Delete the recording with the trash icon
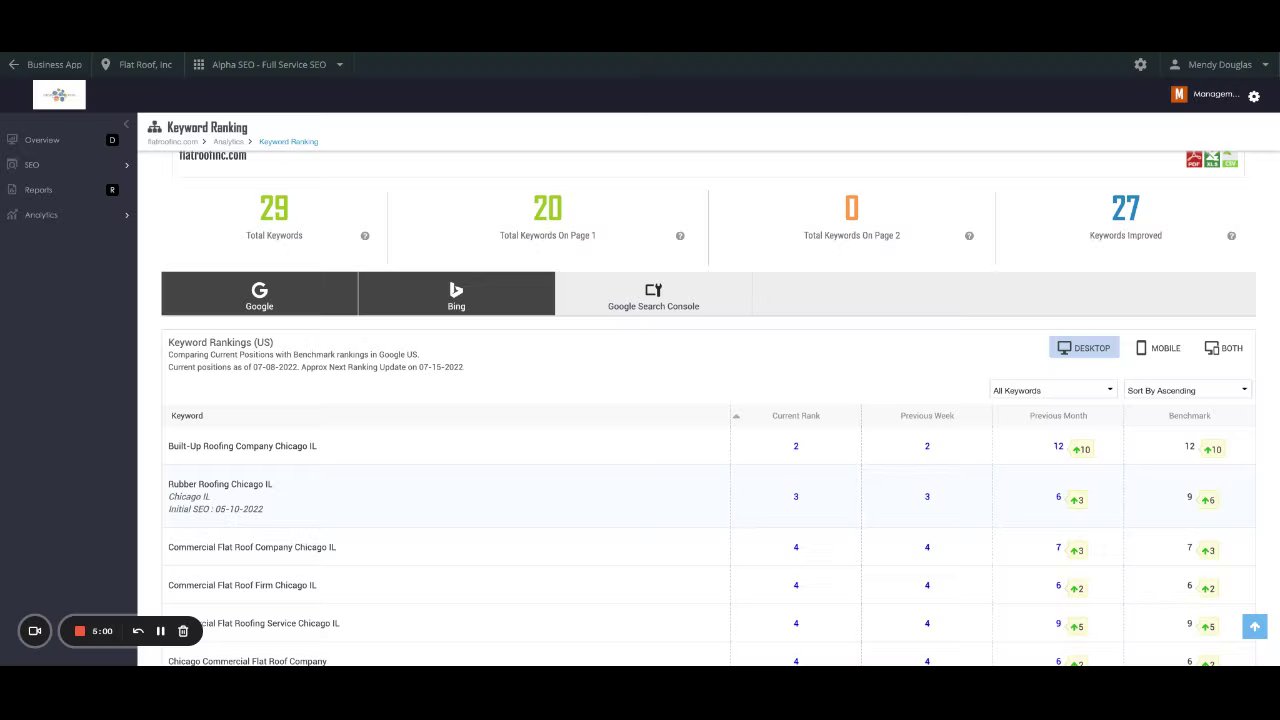The image size is (1280, 720). (183, 631)
